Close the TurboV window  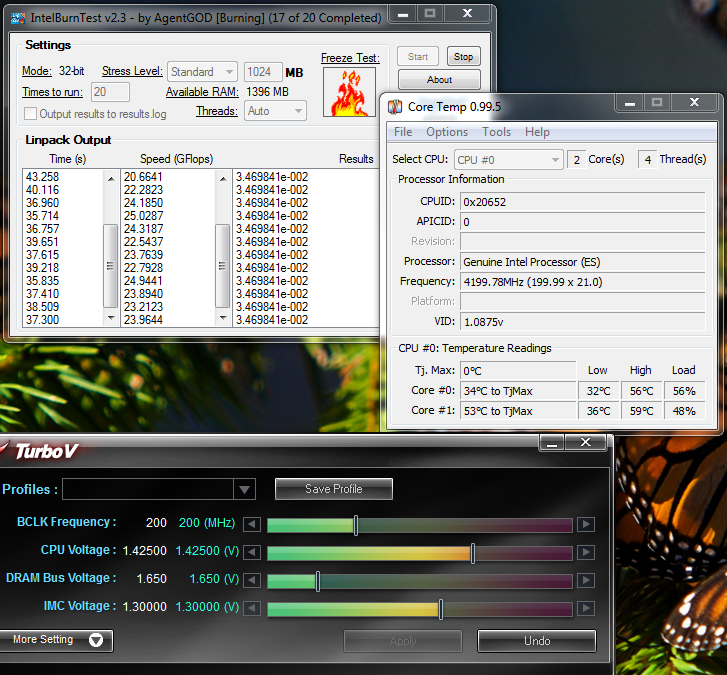pyautogui.click(x=586, y=443)
